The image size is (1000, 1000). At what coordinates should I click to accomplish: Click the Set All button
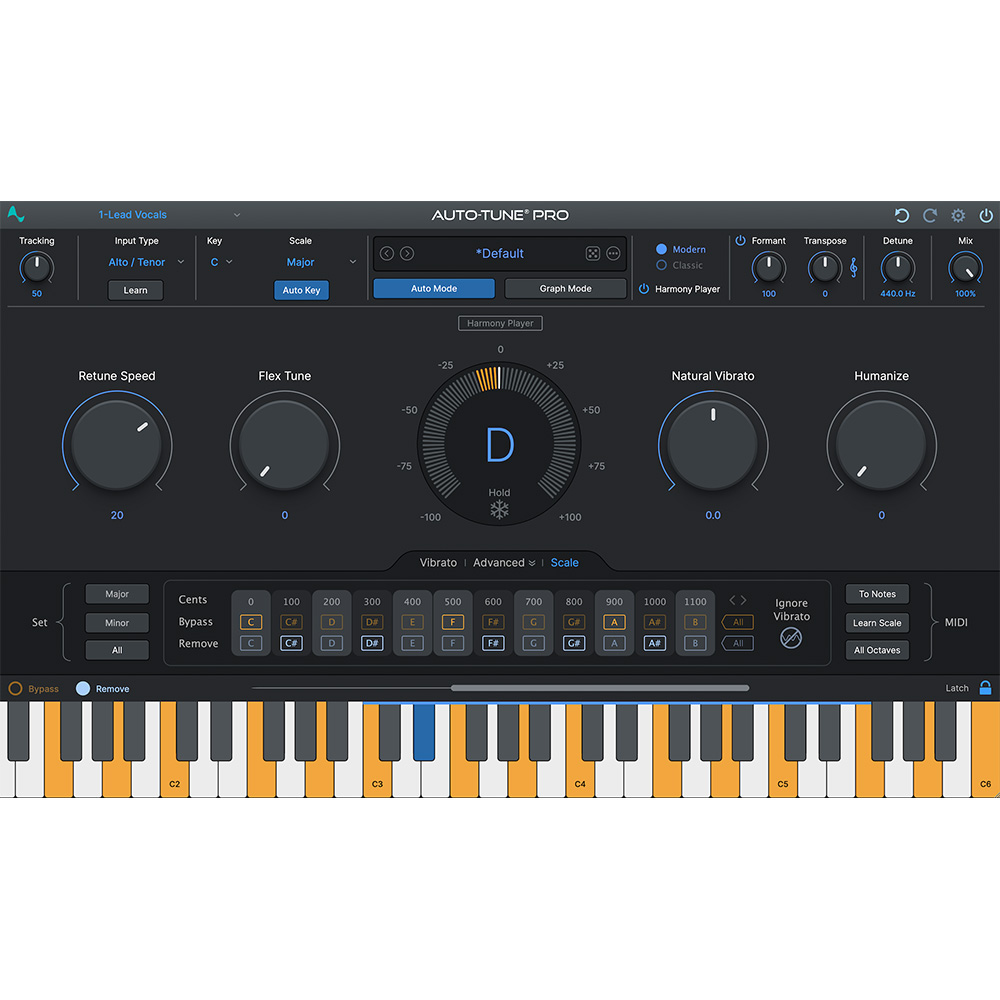(x=117, y=650)
